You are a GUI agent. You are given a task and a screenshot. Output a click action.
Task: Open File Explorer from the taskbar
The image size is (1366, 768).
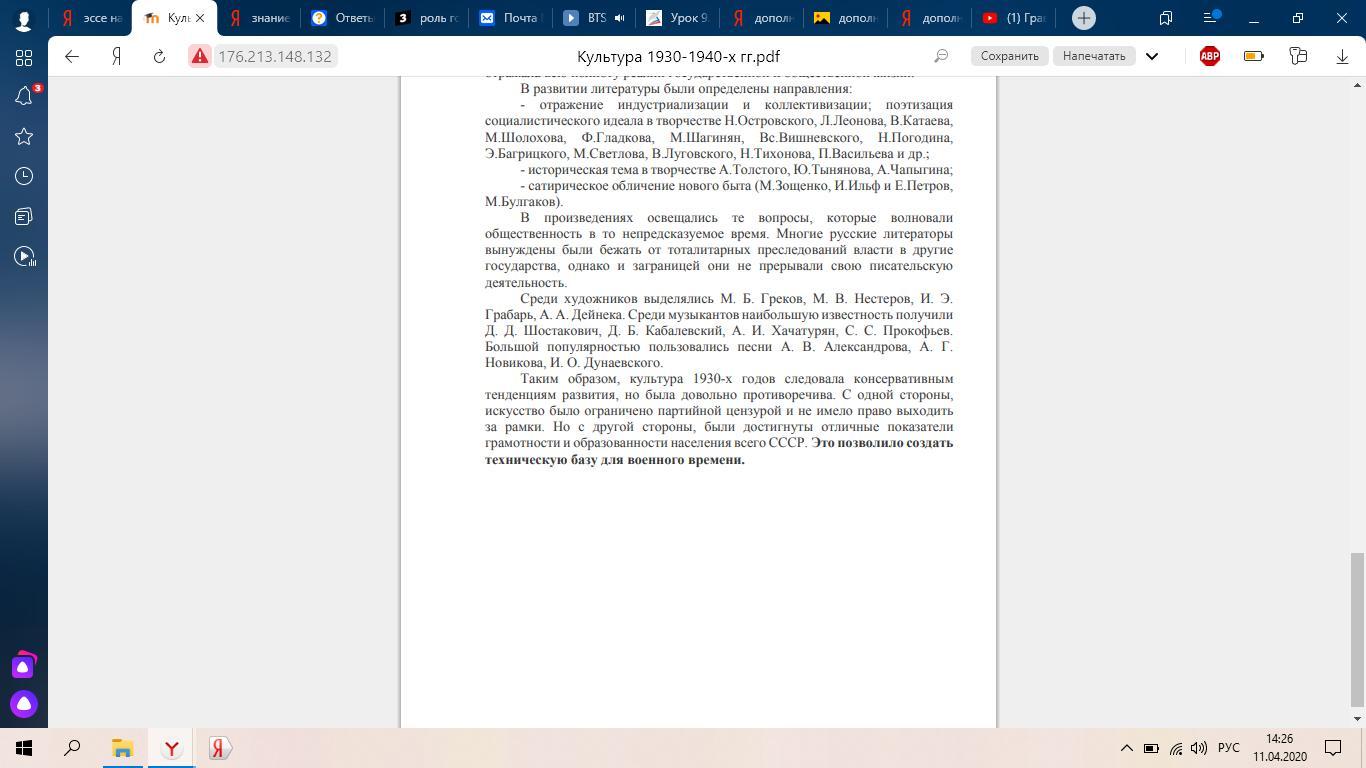tap(122, 748)
